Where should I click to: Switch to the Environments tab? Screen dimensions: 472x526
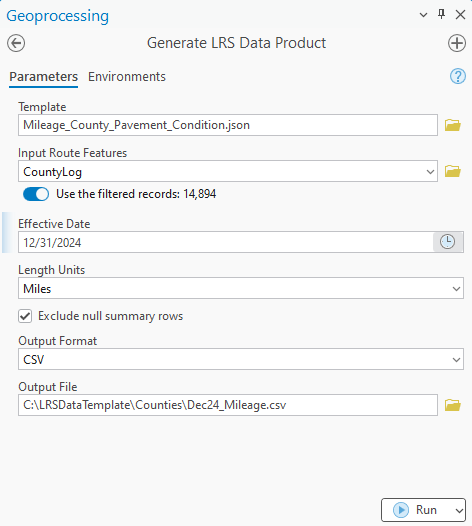127,77
